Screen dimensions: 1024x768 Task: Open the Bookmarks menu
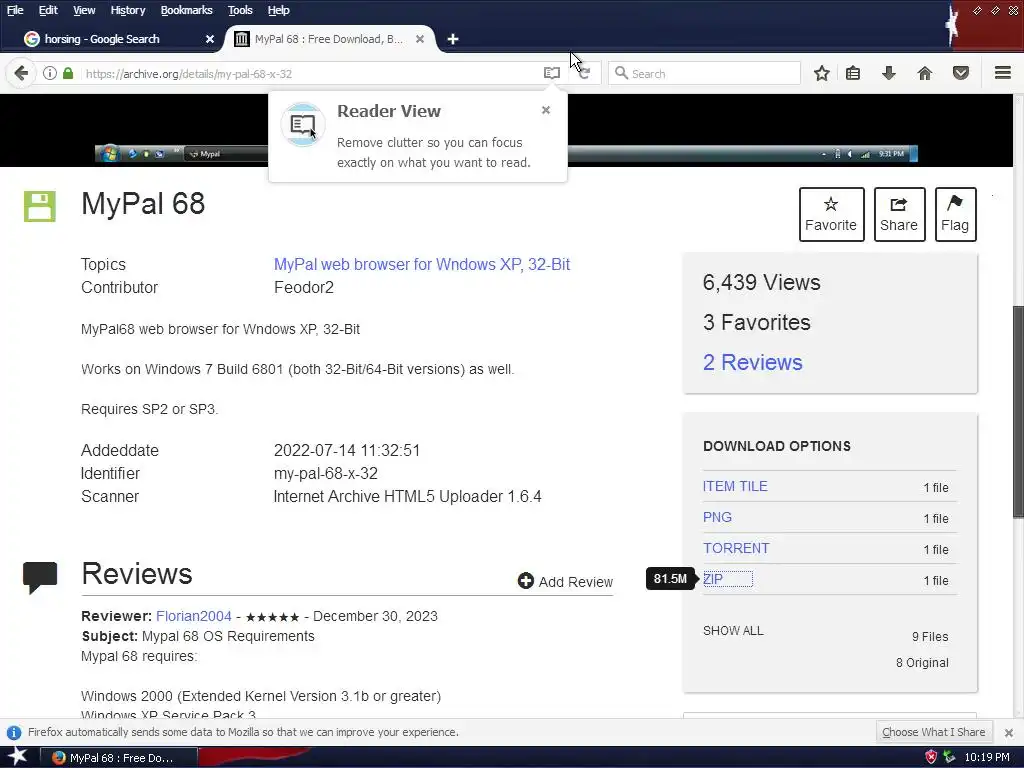pyautogui.click(x=187, y=10)
